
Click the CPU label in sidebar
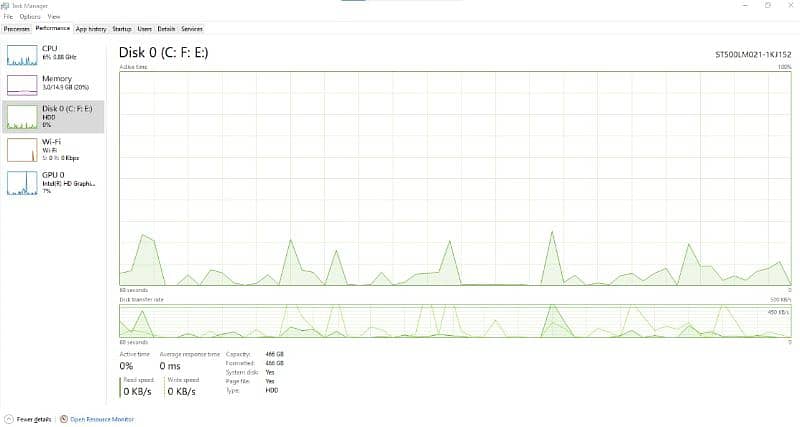49,48
